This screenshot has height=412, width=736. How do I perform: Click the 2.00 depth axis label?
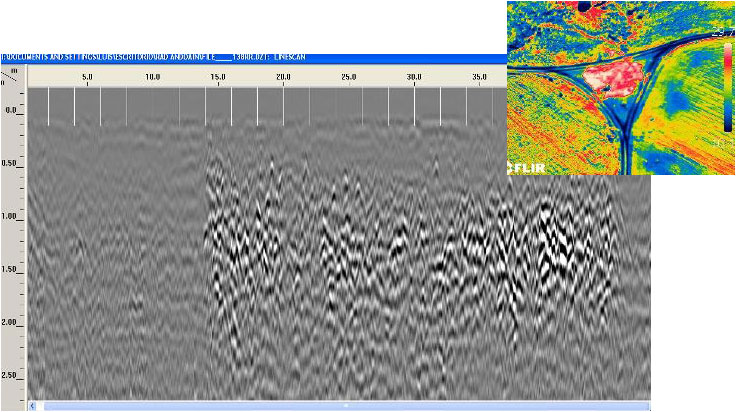coord(12,322)
